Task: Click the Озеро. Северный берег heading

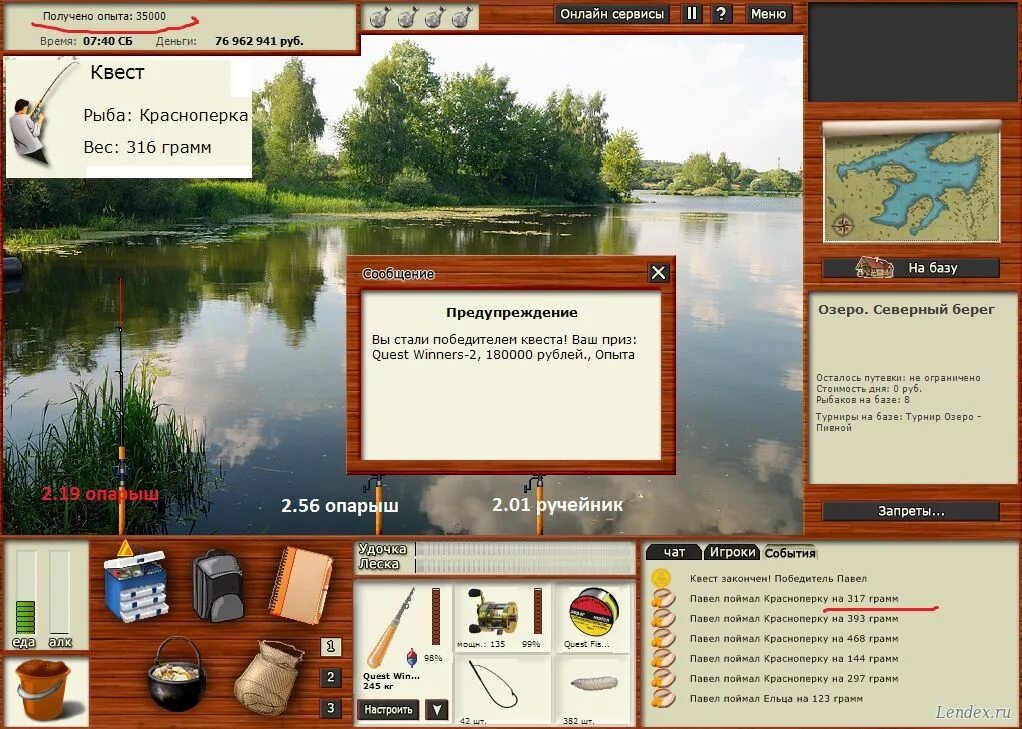Action: [906, 310]
